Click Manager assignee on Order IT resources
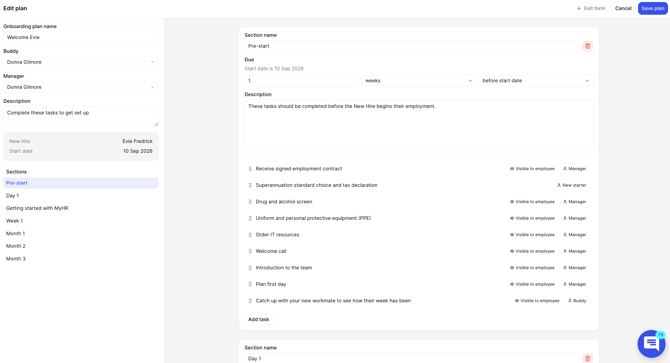The image size is (670, 363). click(574, 235)
